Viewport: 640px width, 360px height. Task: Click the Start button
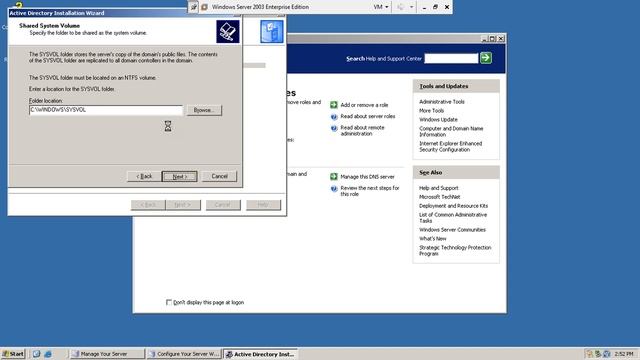pyautogui.click(x=13, y=354)
